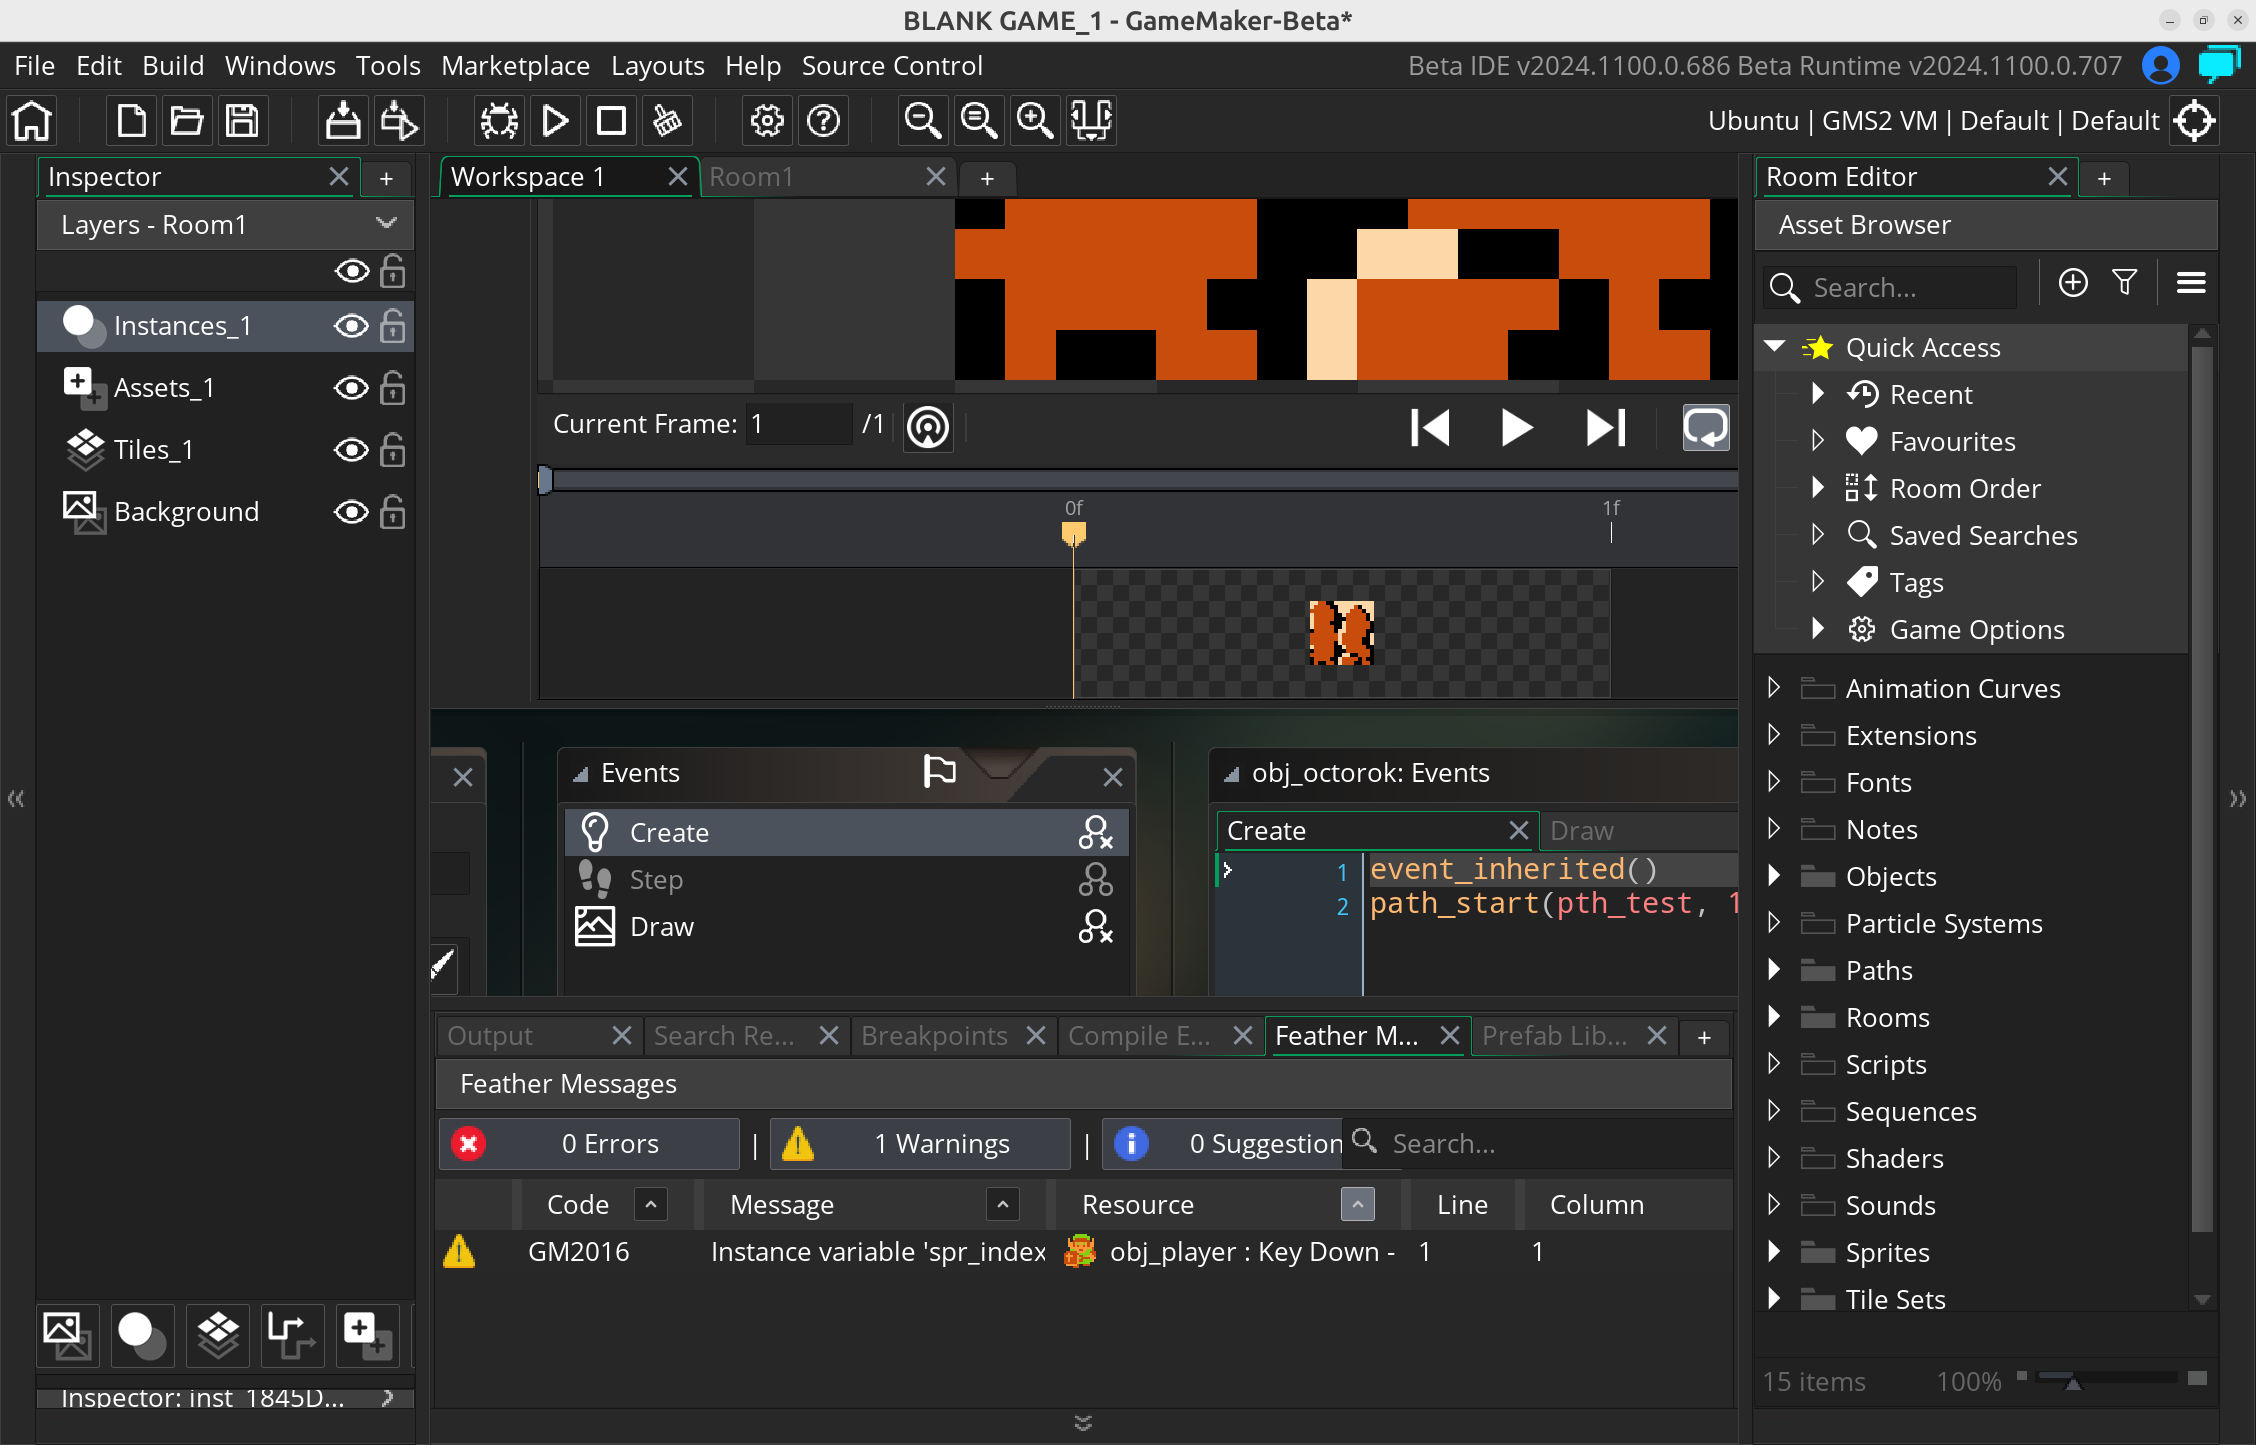
Task: Save the project with the floppy icon
Action: (x=242, y=121)
